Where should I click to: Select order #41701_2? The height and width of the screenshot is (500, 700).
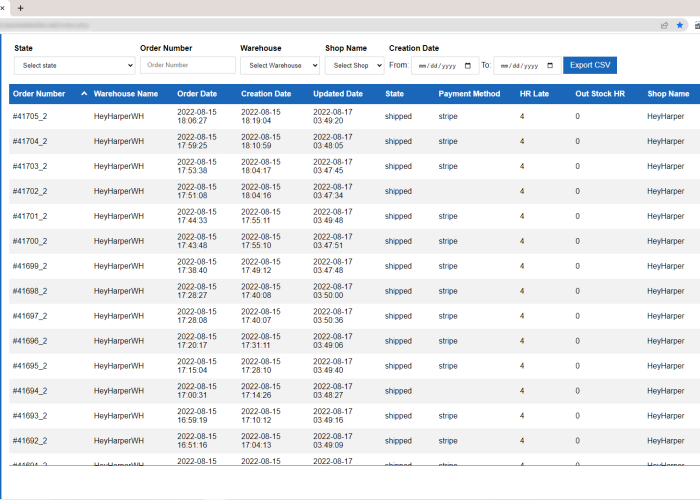pos(30,217)
